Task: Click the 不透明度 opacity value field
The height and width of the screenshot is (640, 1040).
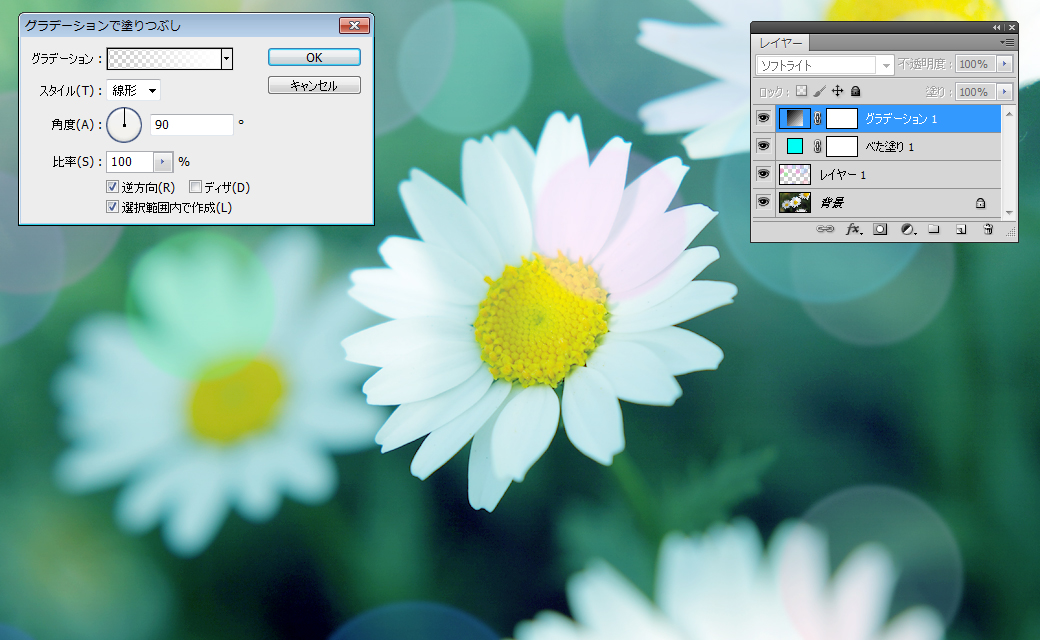Action: 976,64
